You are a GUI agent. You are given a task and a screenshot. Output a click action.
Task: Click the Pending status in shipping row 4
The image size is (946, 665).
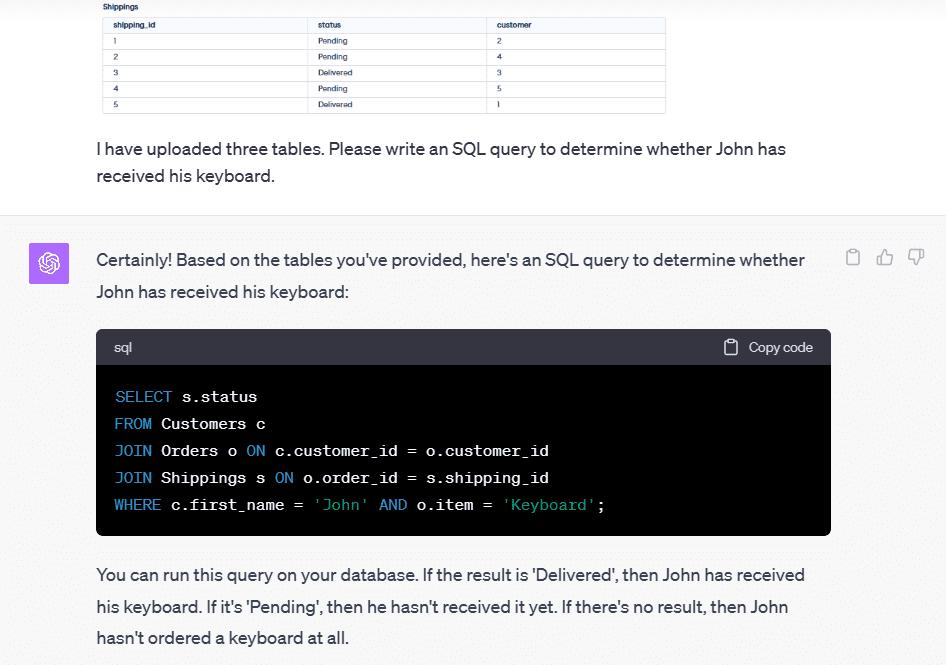pos(332,89)
